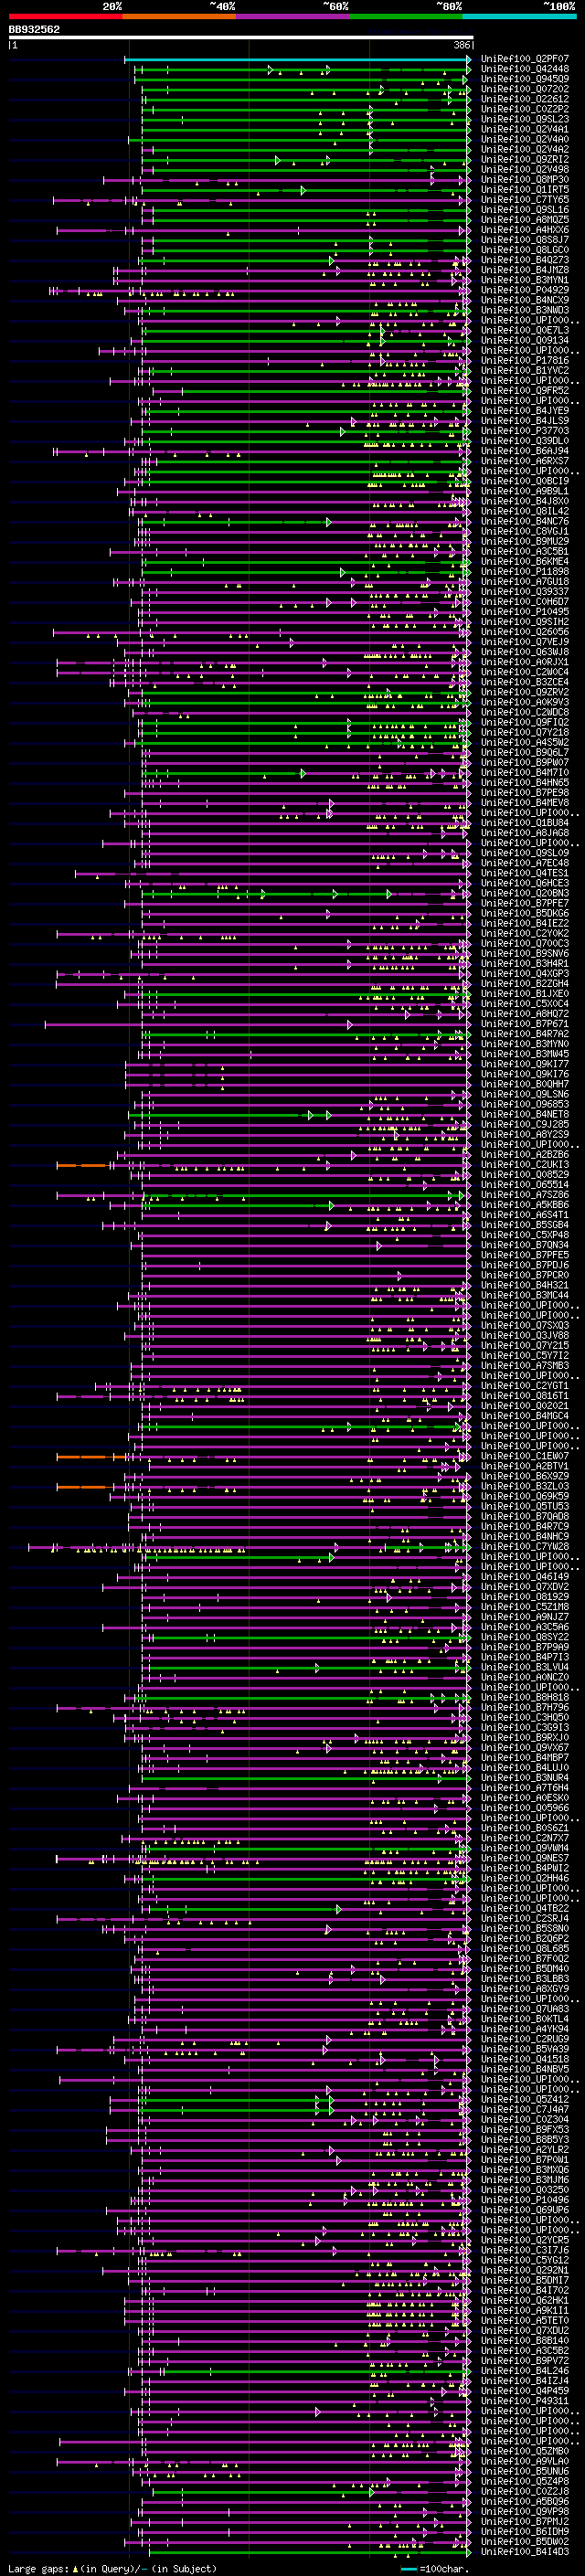Click UniRef100_B3MYN1 label

pos(525,280)
